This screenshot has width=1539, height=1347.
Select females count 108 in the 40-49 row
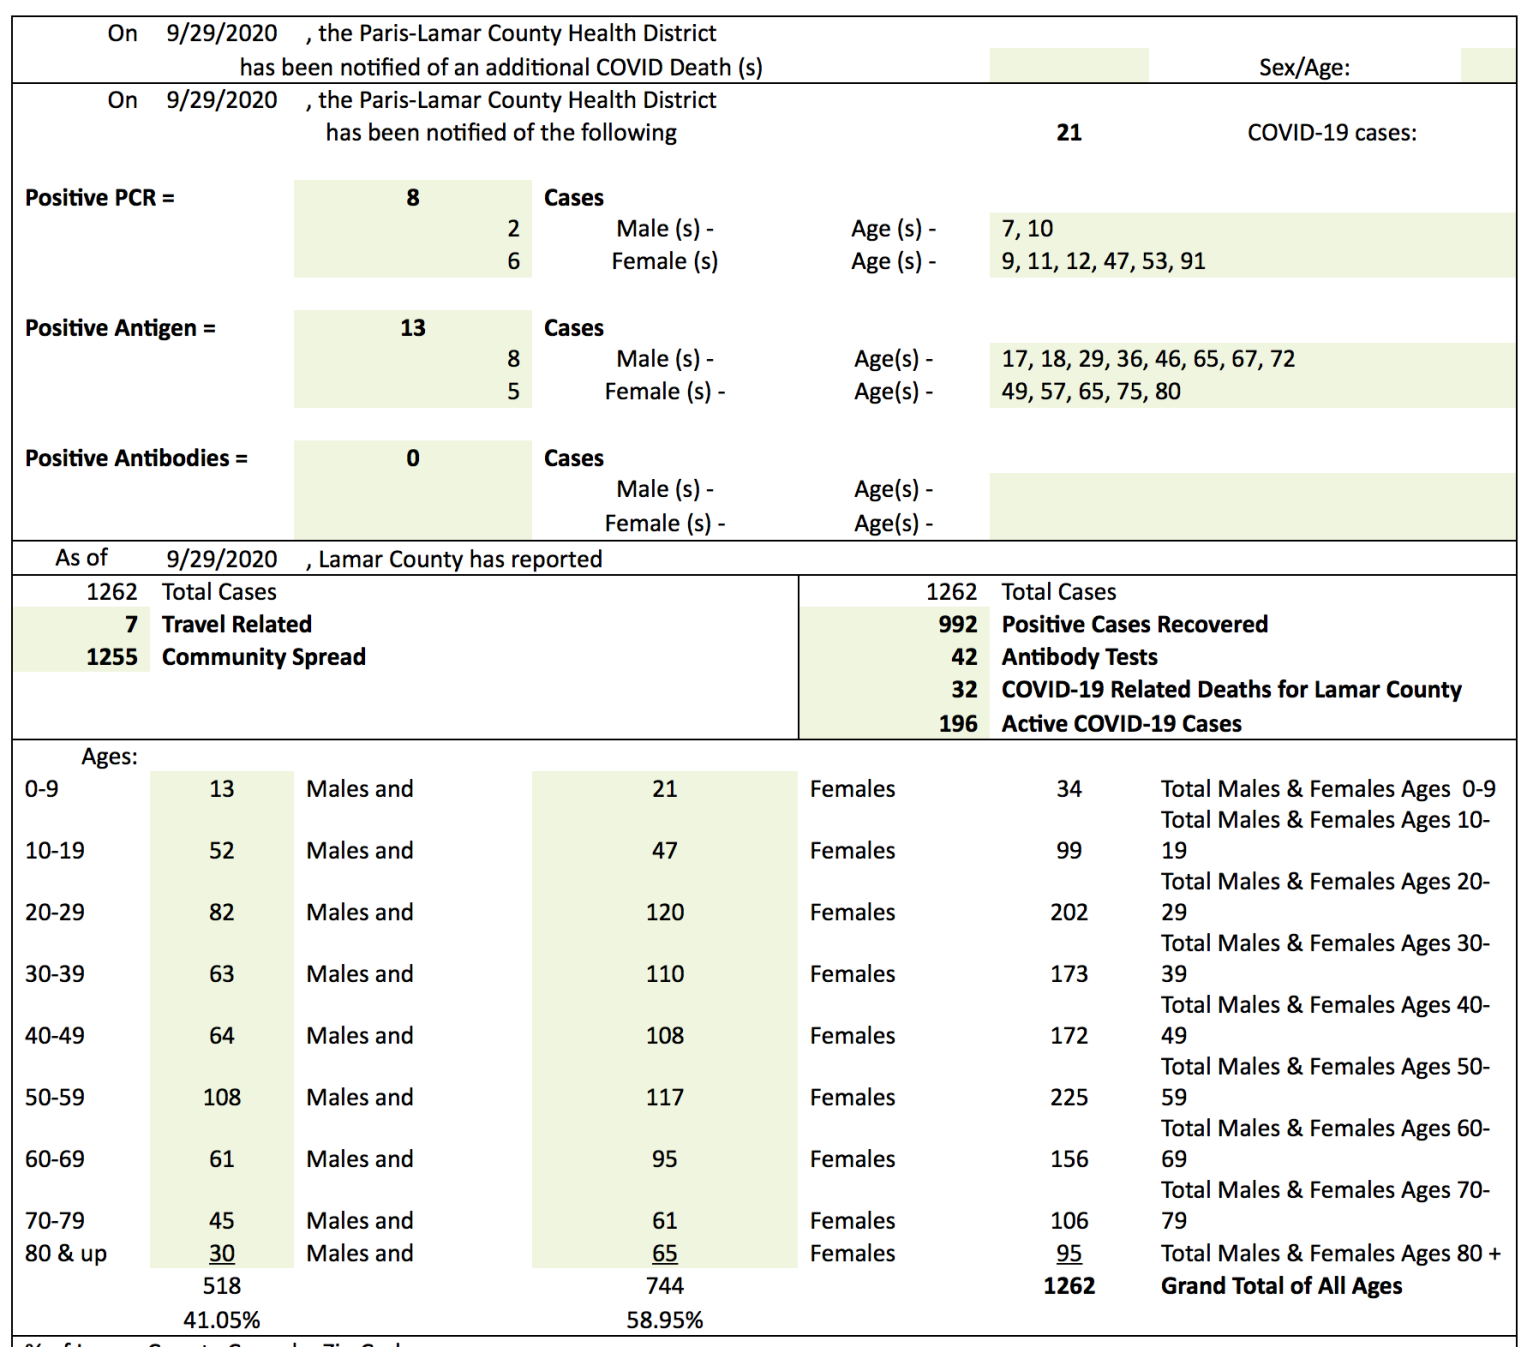[x=665, y=1036]
